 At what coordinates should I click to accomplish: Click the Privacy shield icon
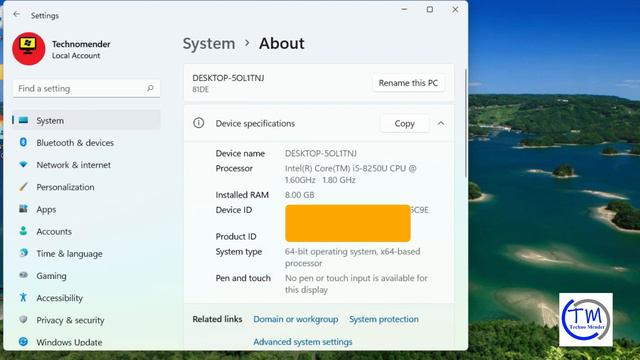pyautogui.click(x=23, y=320)
